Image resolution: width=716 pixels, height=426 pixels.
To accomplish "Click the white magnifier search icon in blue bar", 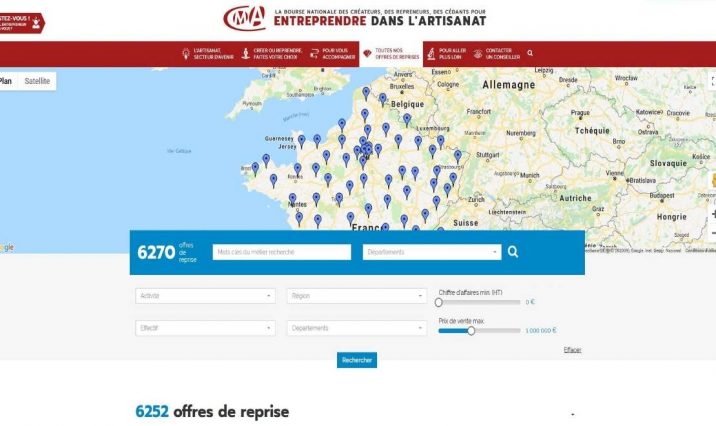I will 513,252.
